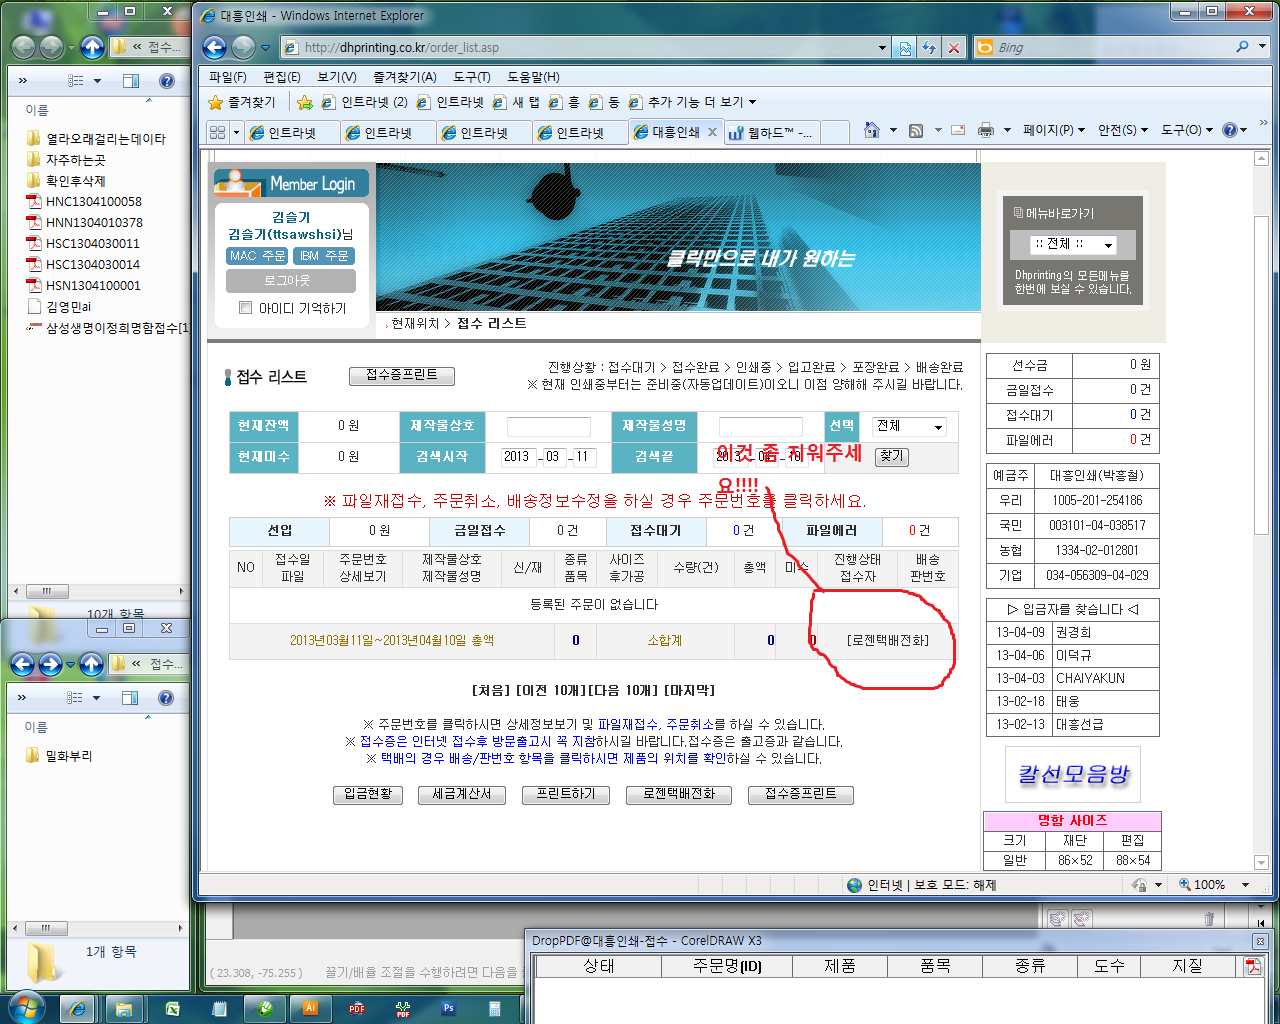Open the '메뉴바로가기' 전체 dropdown
1280x1024 pixels.
1073,245
